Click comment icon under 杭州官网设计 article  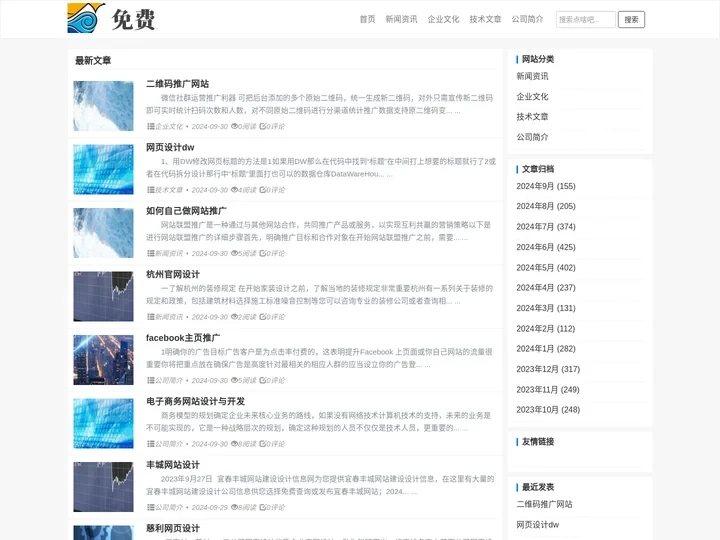(263, 317)
